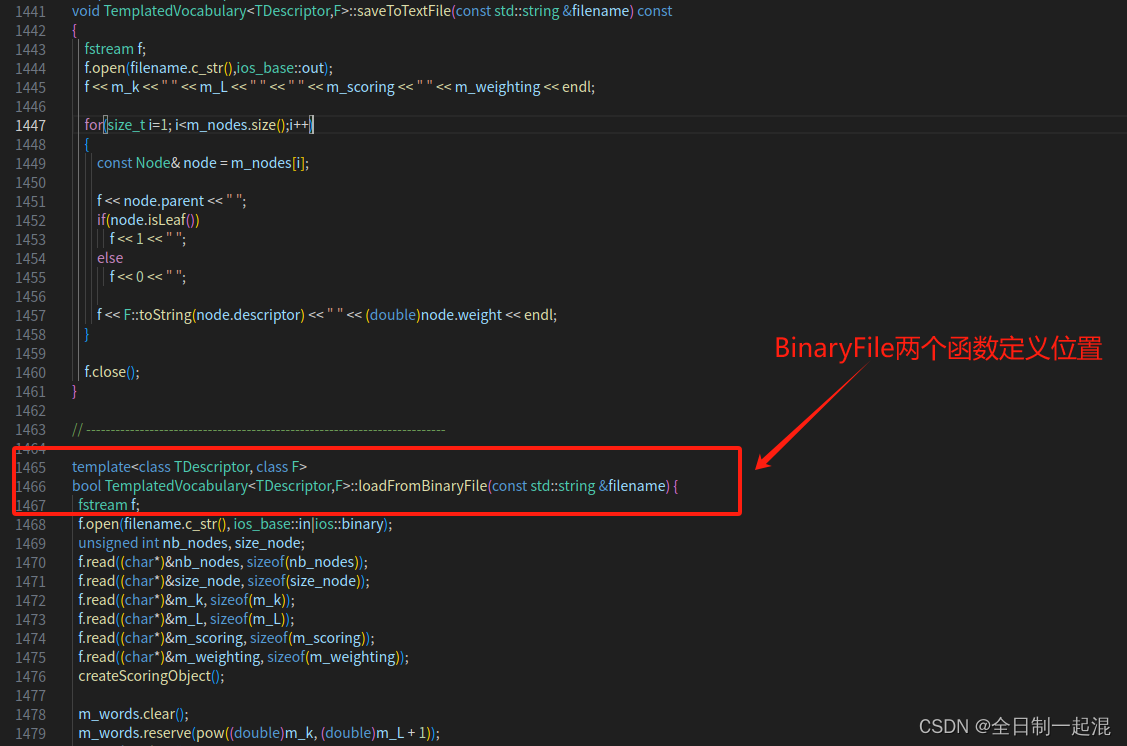Click (double)node.weight expression
The width and height of the screenshot is (1127, 746).
tap(433, 315)
